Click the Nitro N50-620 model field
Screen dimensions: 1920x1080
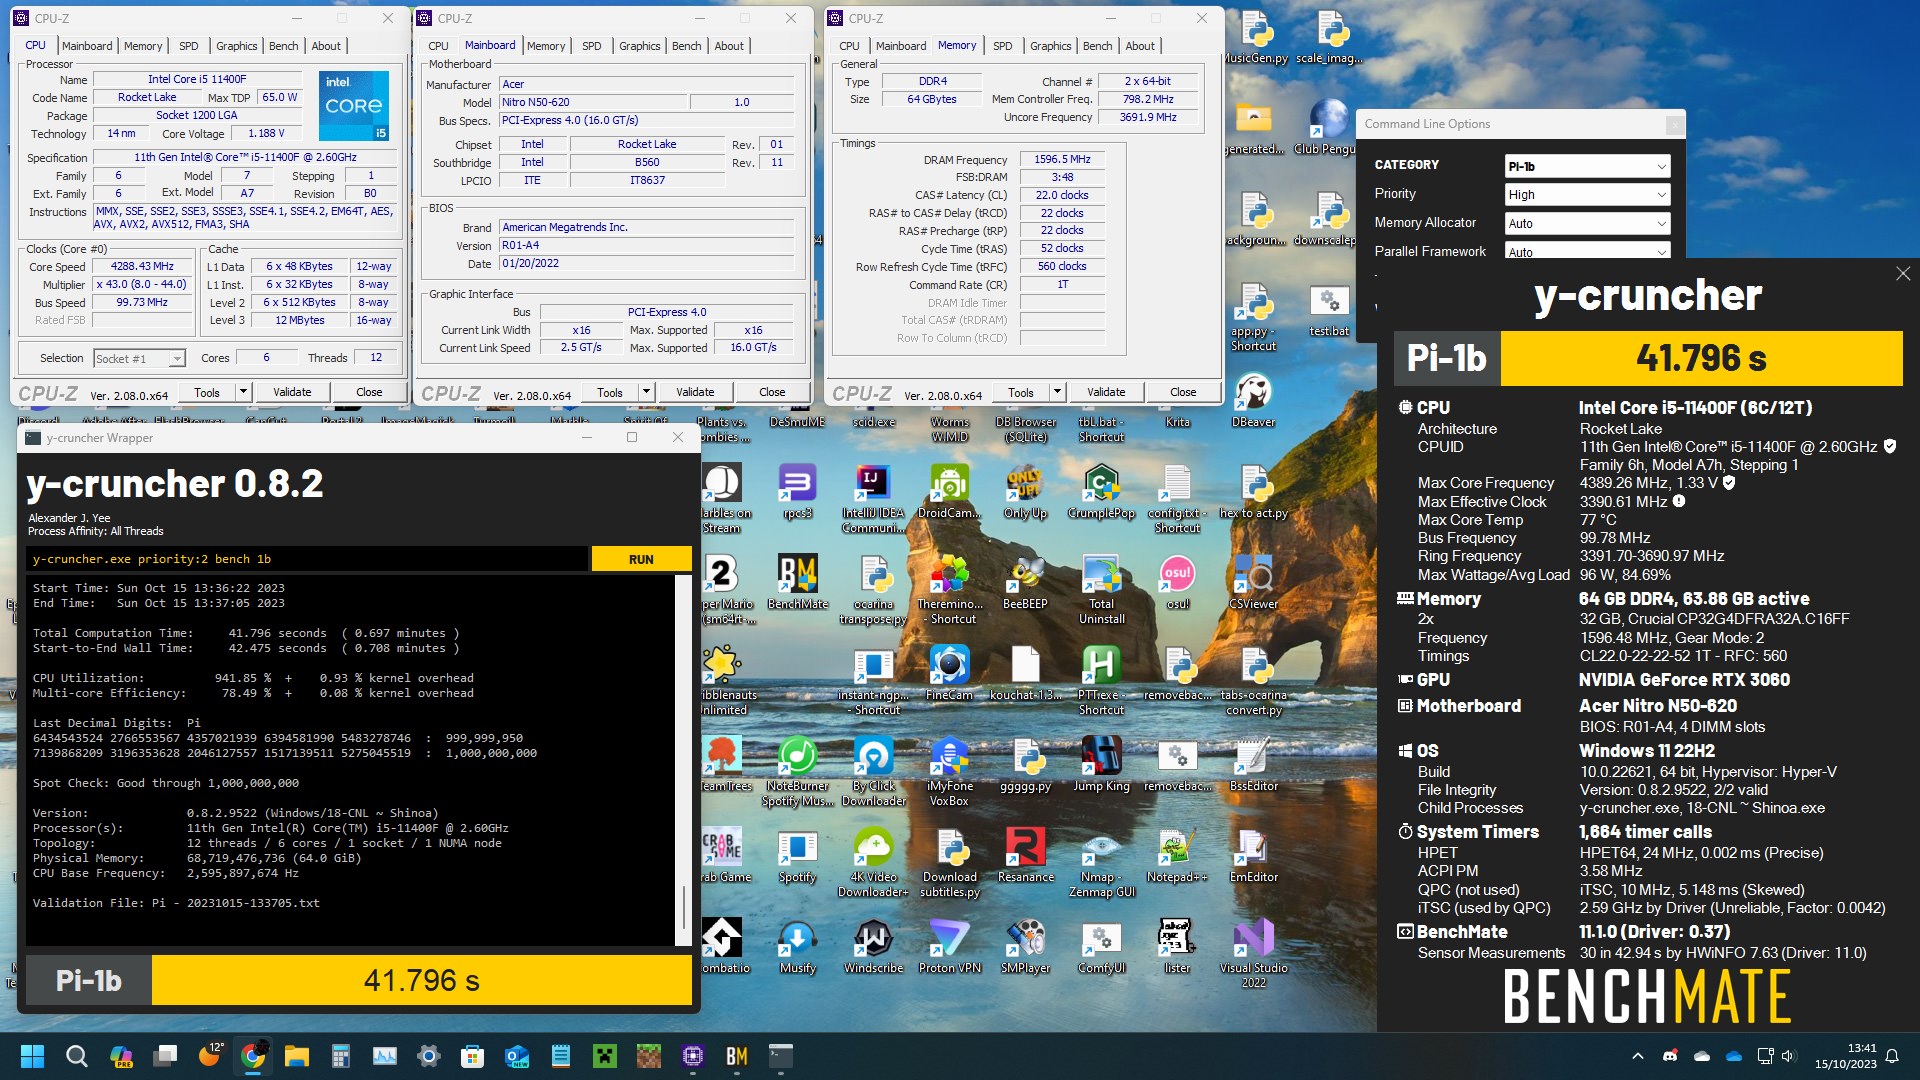point(593,102)
